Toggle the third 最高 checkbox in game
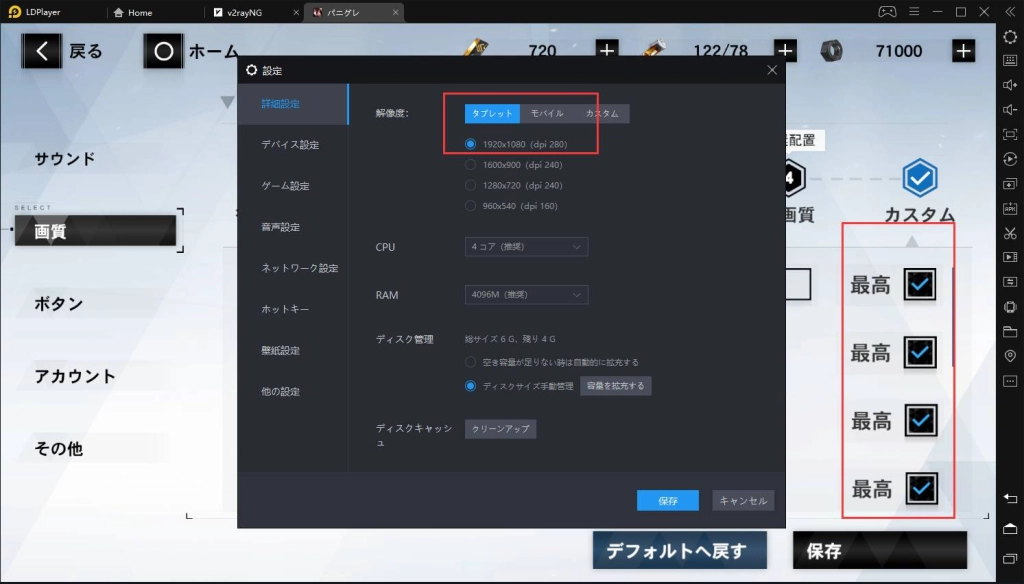The image size is (1024, 584). click(x=921, y=420)
